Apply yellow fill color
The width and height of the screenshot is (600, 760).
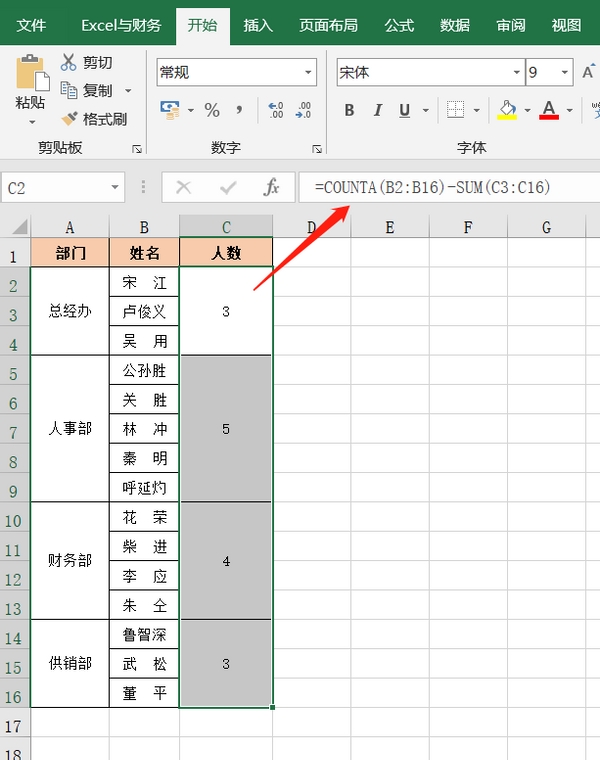coord(507,110)
